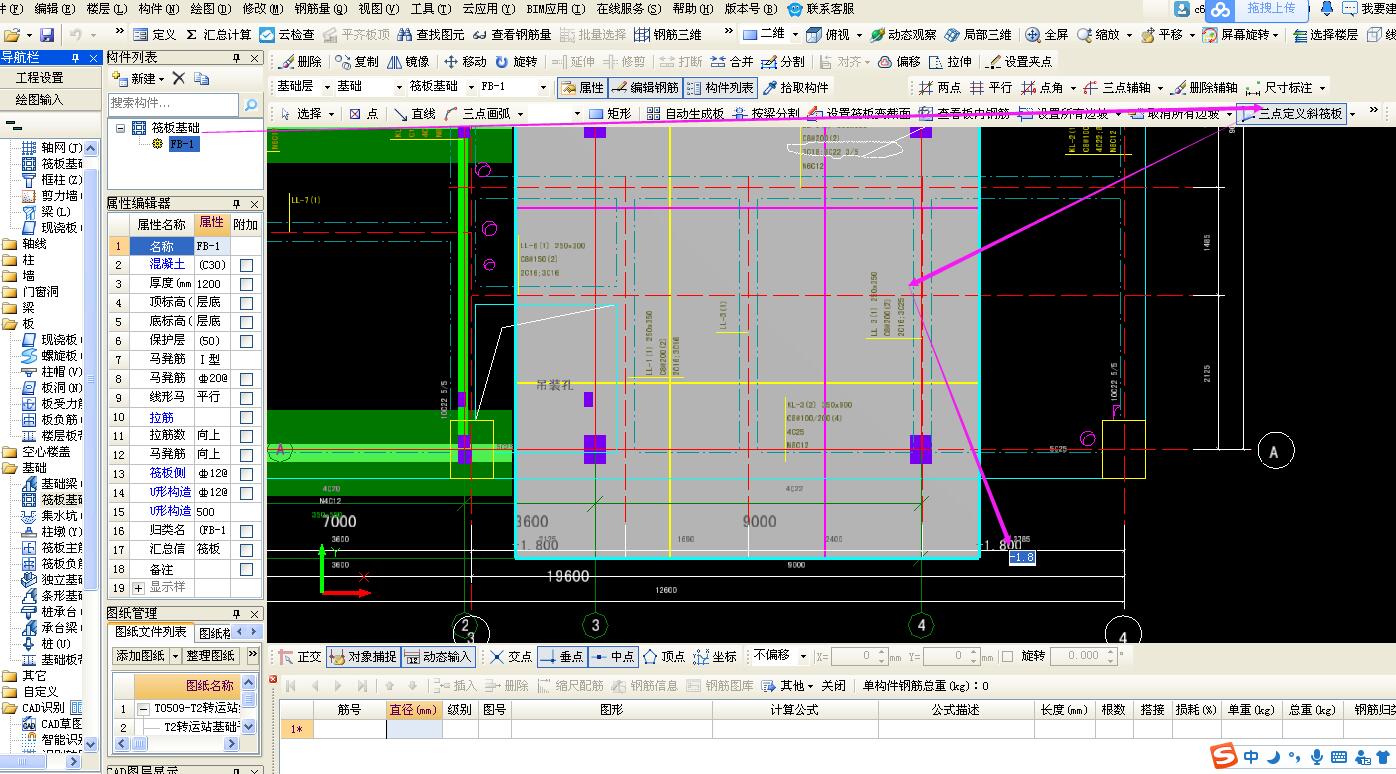Click the 整理图纸 button

[x=211, y=656]
